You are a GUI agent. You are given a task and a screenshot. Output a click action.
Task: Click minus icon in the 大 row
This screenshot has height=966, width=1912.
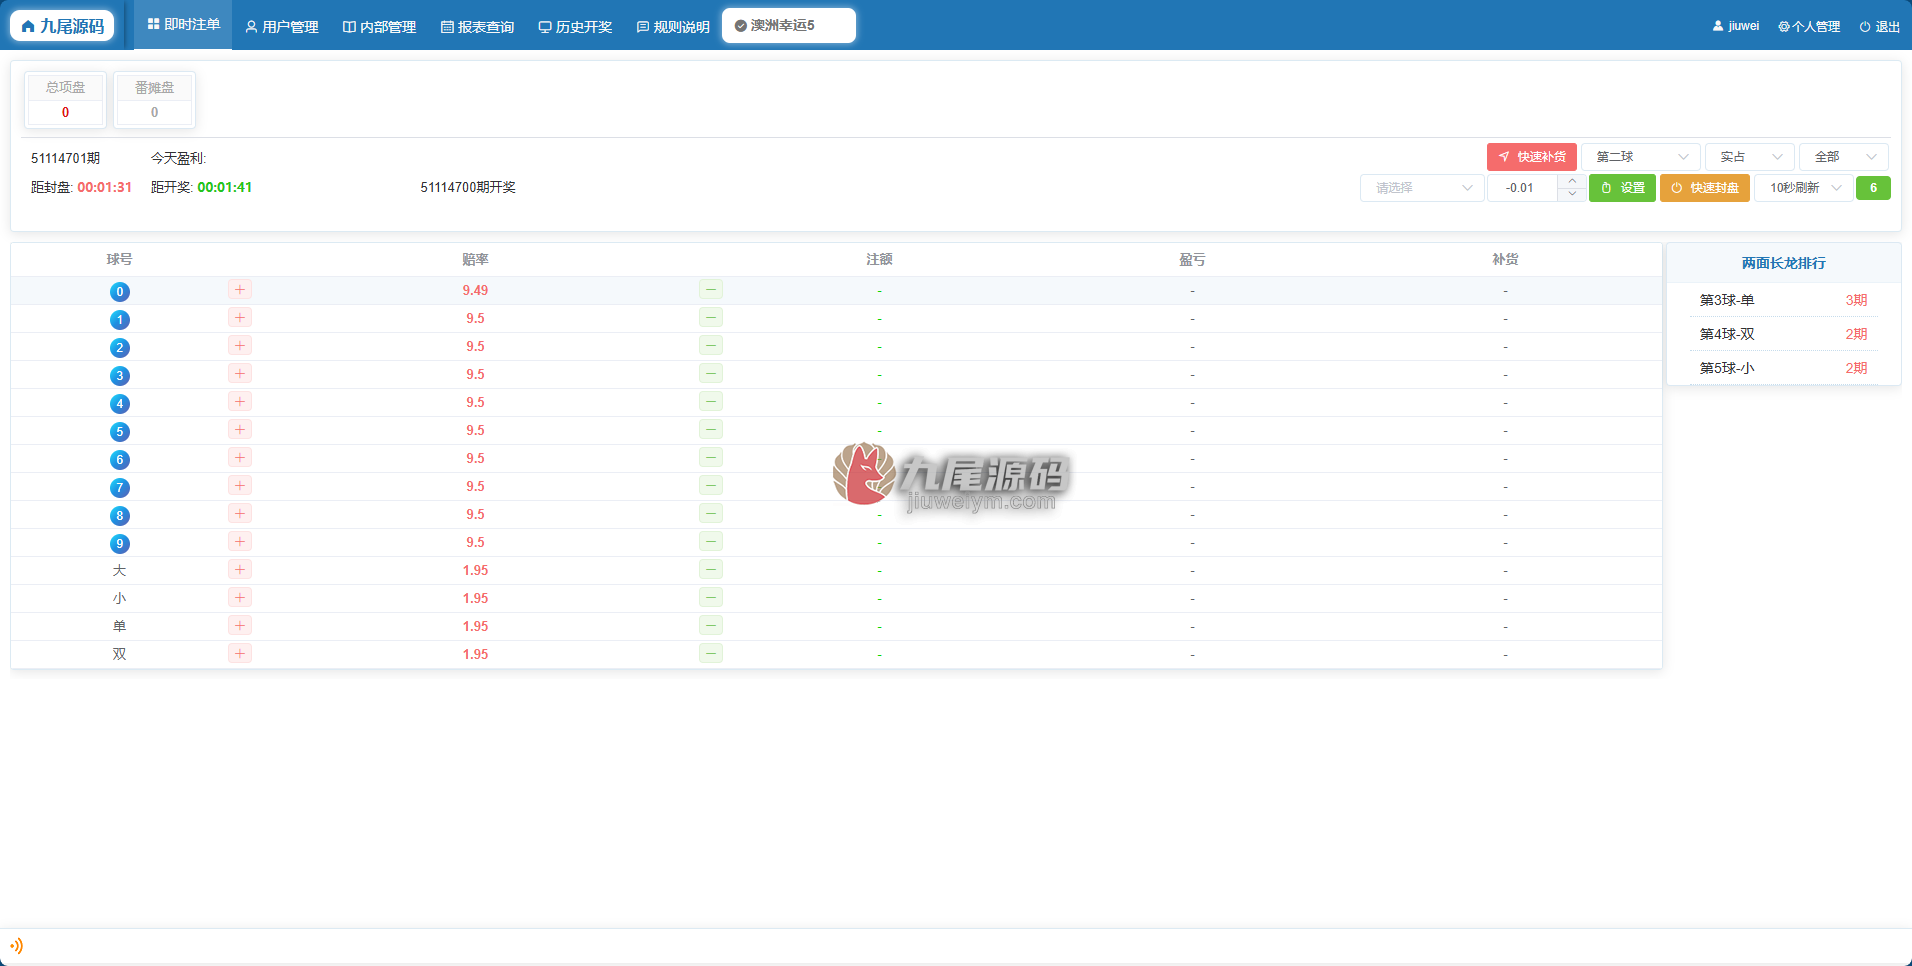point(711,570)
